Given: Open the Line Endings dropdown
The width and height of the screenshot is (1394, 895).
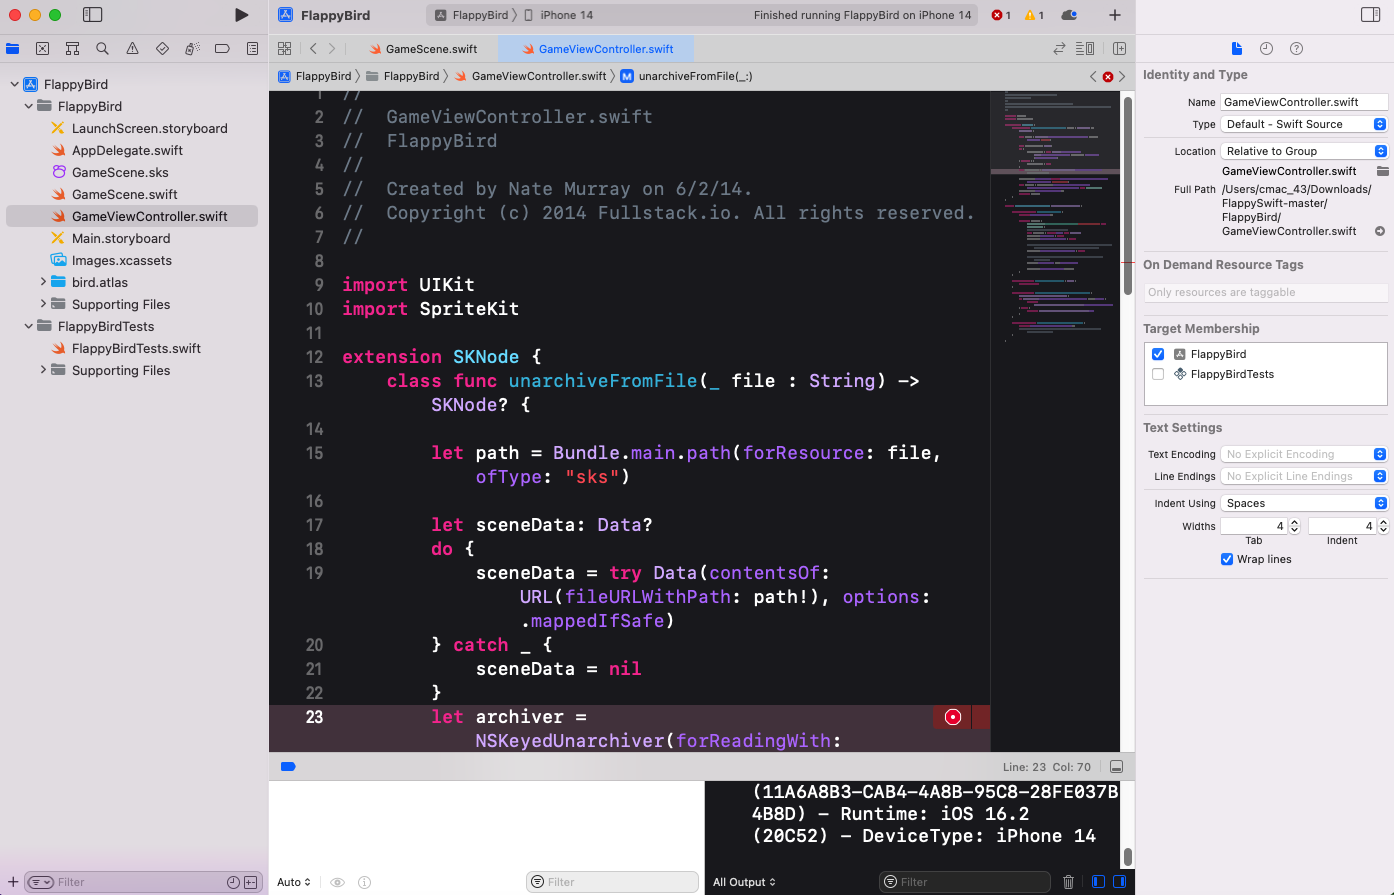Looking at the screenshot, I should (1304, 476).
